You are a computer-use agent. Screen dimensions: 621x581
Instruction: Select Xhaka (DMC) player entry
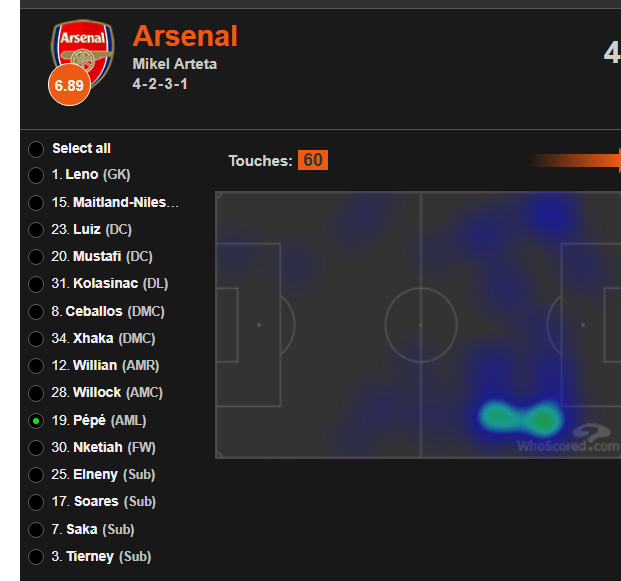pos(36,339)
